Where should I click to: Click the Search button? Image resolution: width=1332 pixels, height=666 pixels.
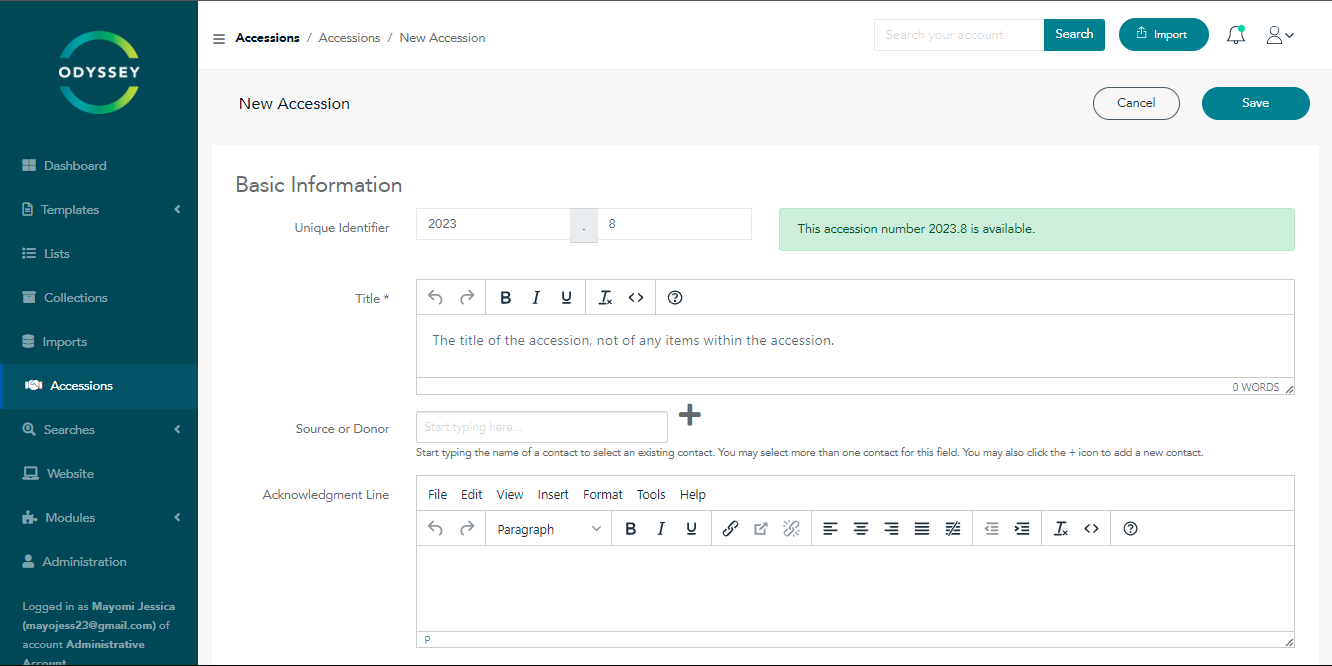[1074, 34]
